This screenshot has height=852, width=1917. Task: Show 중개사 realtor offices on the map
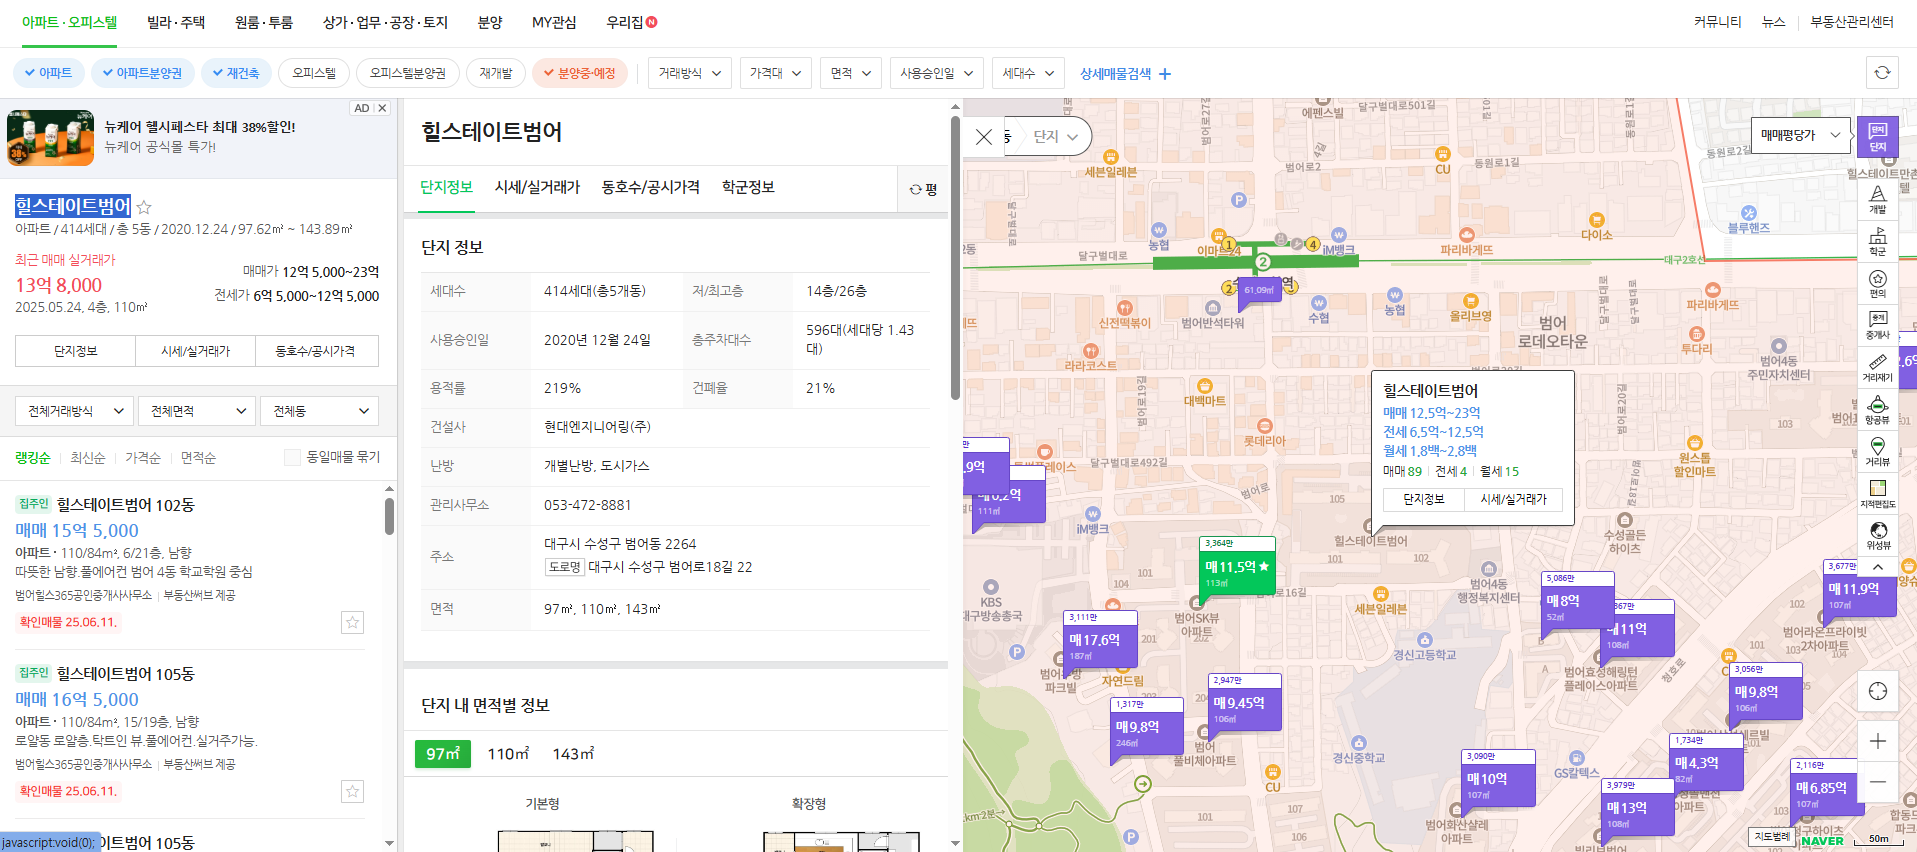tap(1877, 325)
